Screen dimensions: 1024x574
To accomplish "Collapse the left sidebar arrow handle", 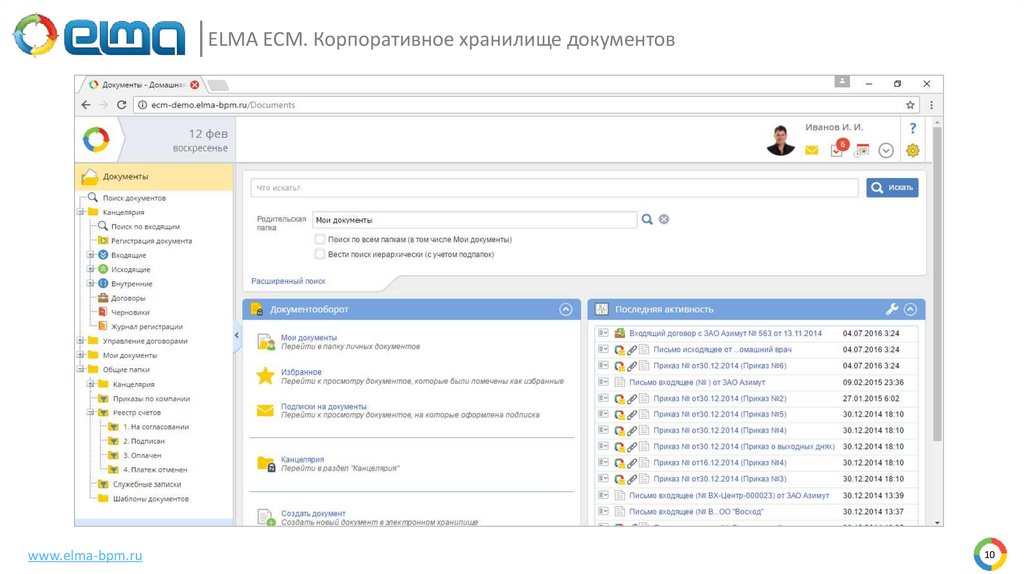I will click(x=236, y=335).
